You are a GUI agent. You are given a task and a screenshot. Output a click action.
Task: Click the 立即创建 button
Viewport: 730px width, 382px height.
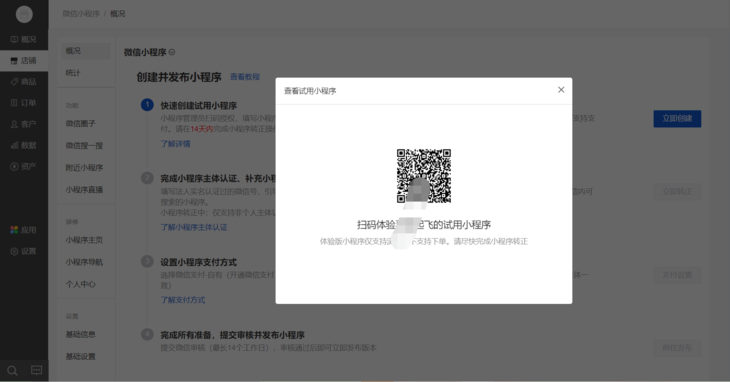(677, 119)
